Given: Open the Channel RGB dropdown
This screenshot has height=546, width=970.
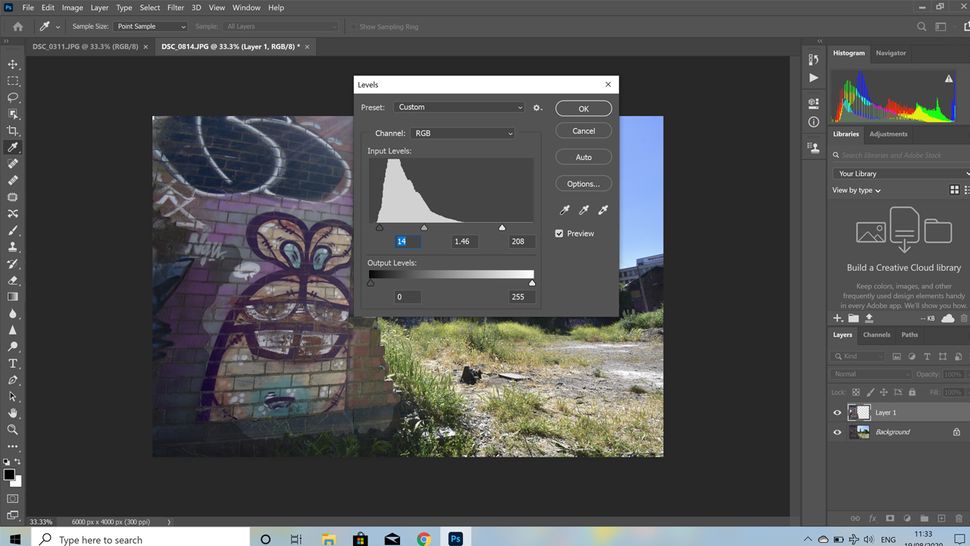Looking at the screenshot, I should (463, 134).
